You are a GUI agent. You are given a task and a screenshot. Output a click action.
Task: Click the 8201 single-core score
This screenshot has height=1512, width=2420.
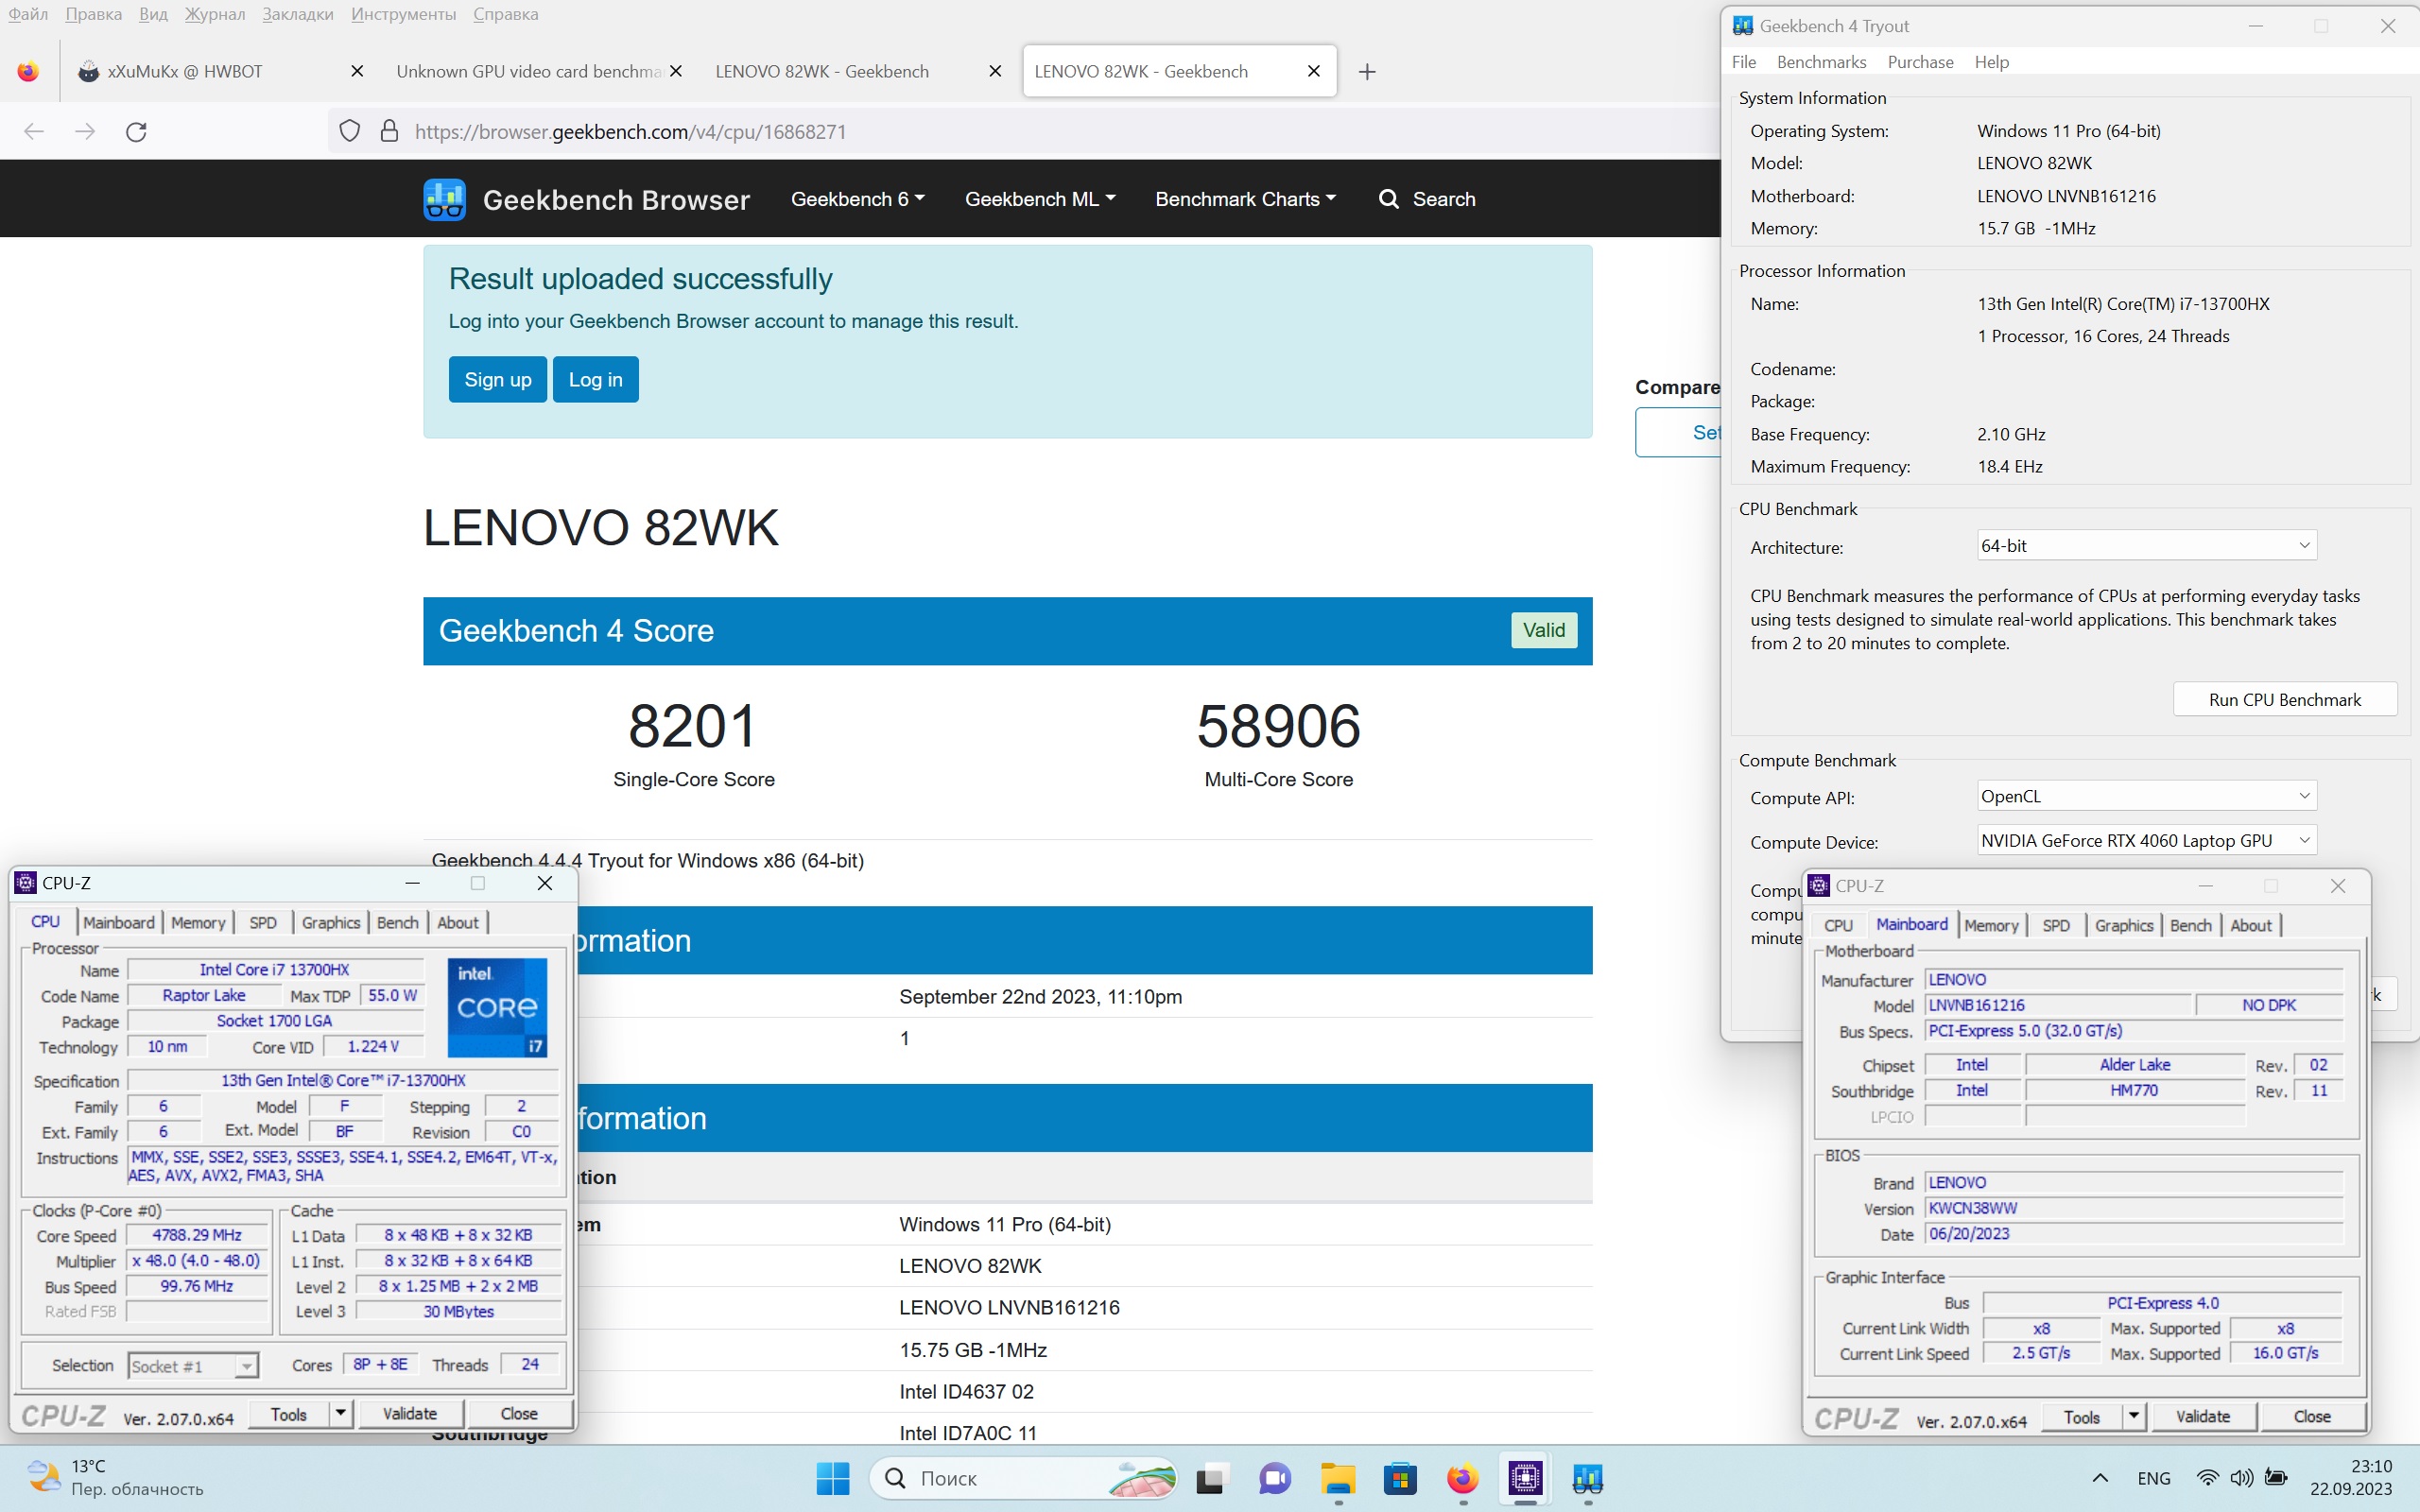tap(692, 726)
